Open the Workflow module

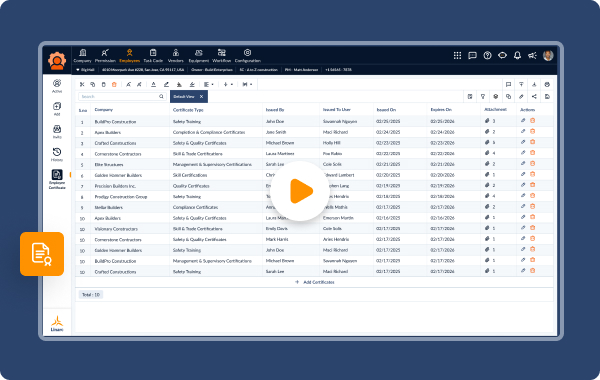click(x=222, y=55)
